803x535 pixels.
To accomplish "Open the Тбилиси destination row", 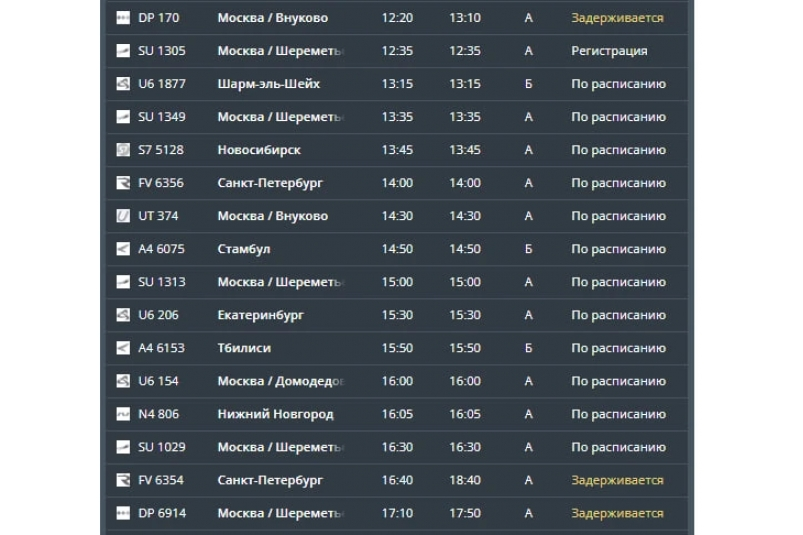I will [244, 348].
